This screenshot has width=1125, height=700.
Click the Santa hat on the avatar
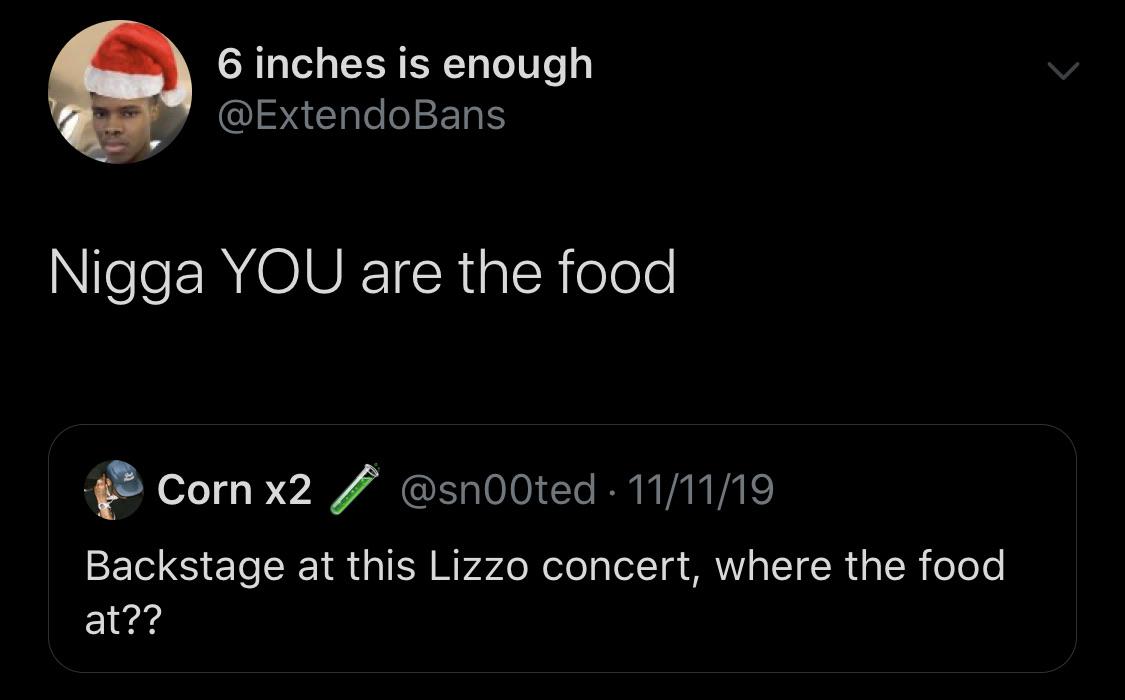(x=135, y=62)
